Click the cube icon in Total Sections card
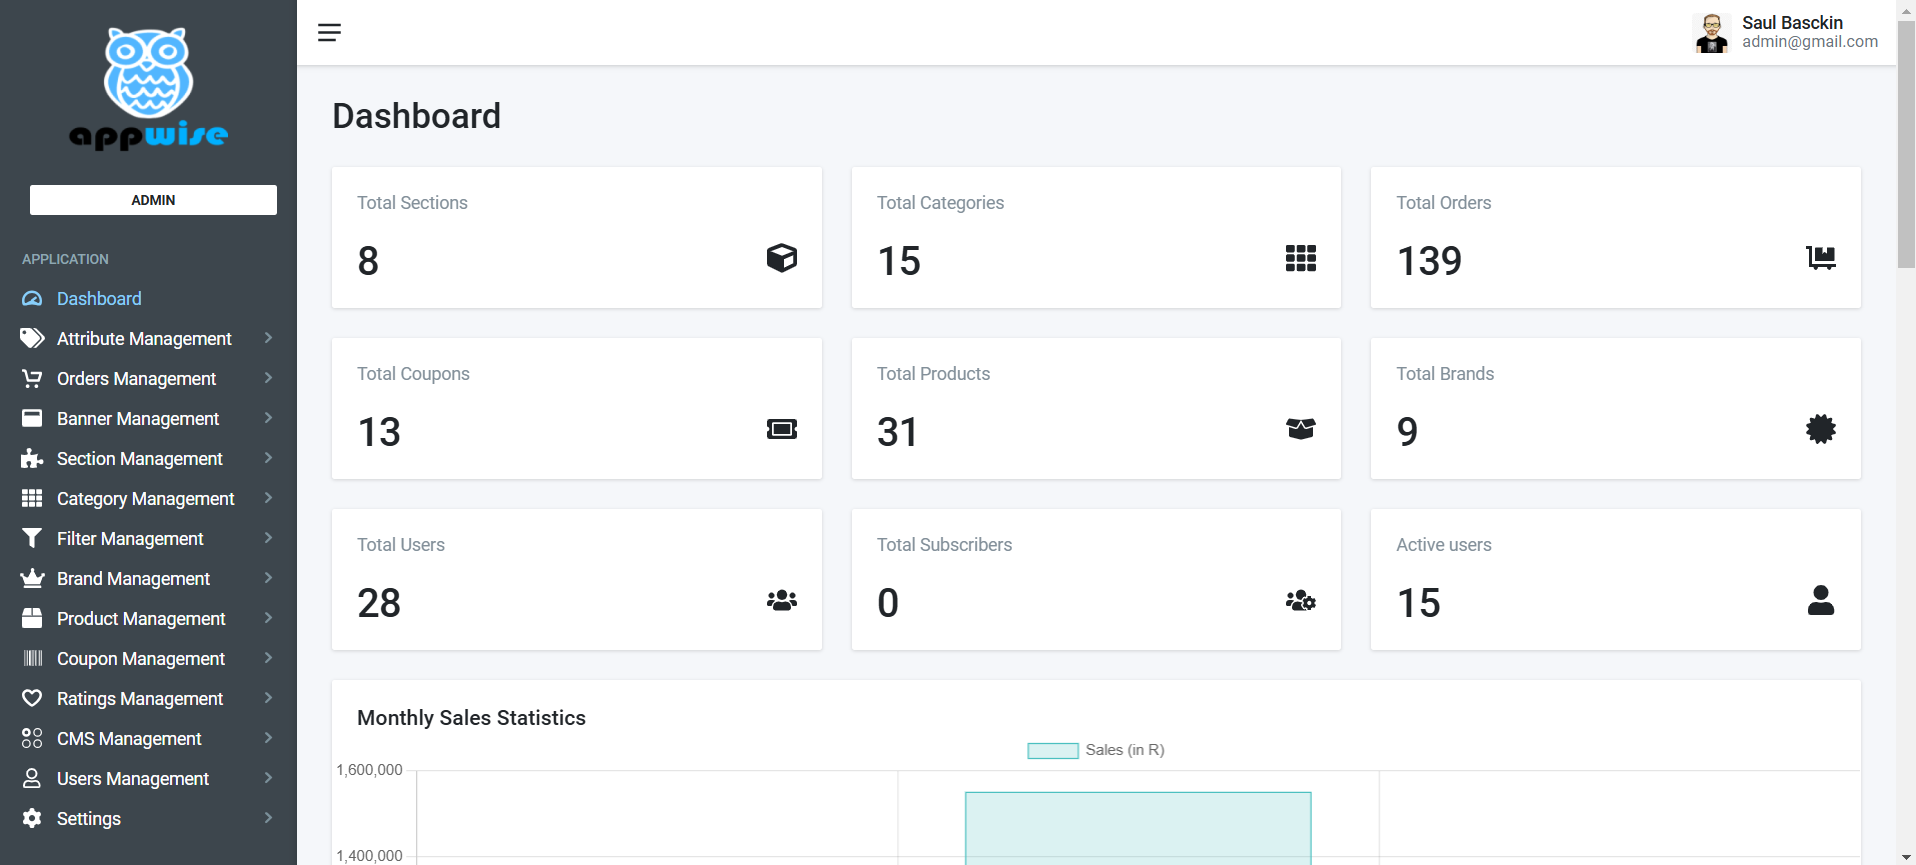 pos(782,258)
